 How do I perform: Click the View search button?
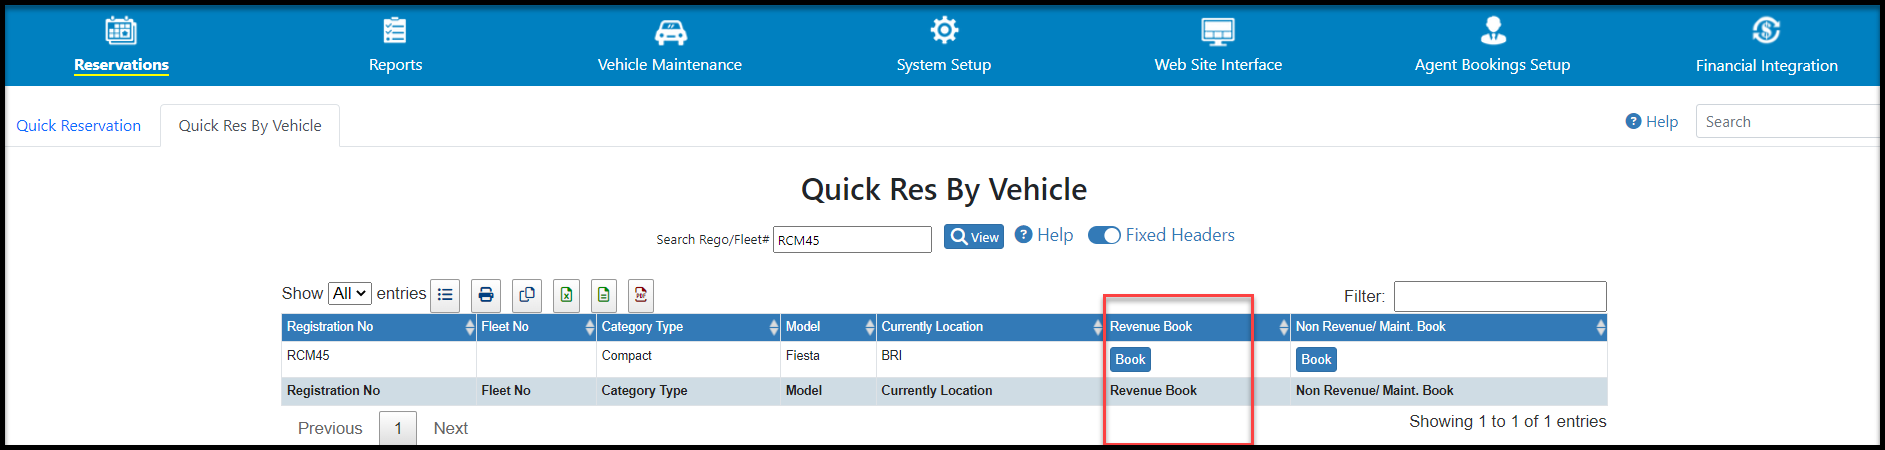(x=974, y=237)
